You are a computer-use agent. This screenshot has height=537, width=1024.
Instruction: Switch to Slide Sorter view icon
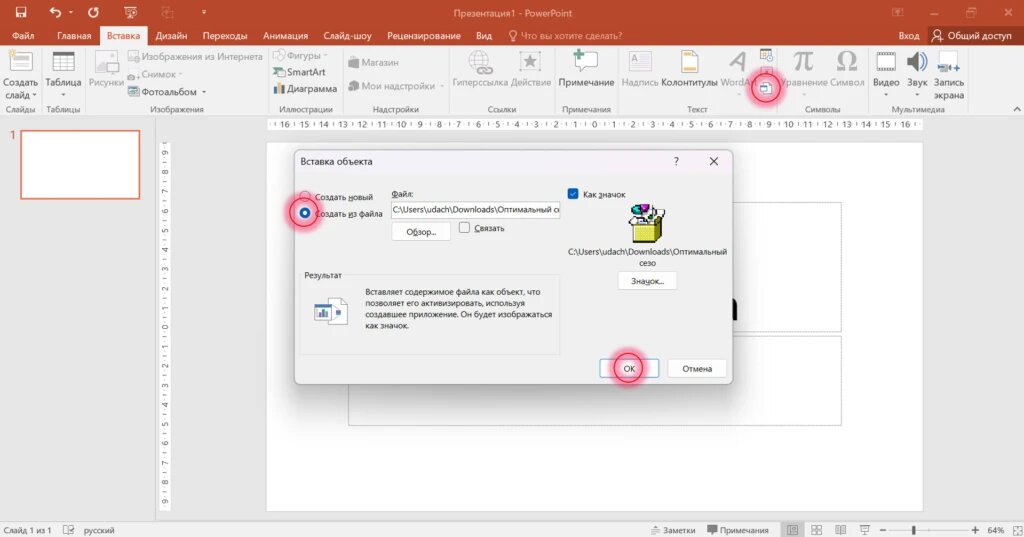tap(816, 530)
